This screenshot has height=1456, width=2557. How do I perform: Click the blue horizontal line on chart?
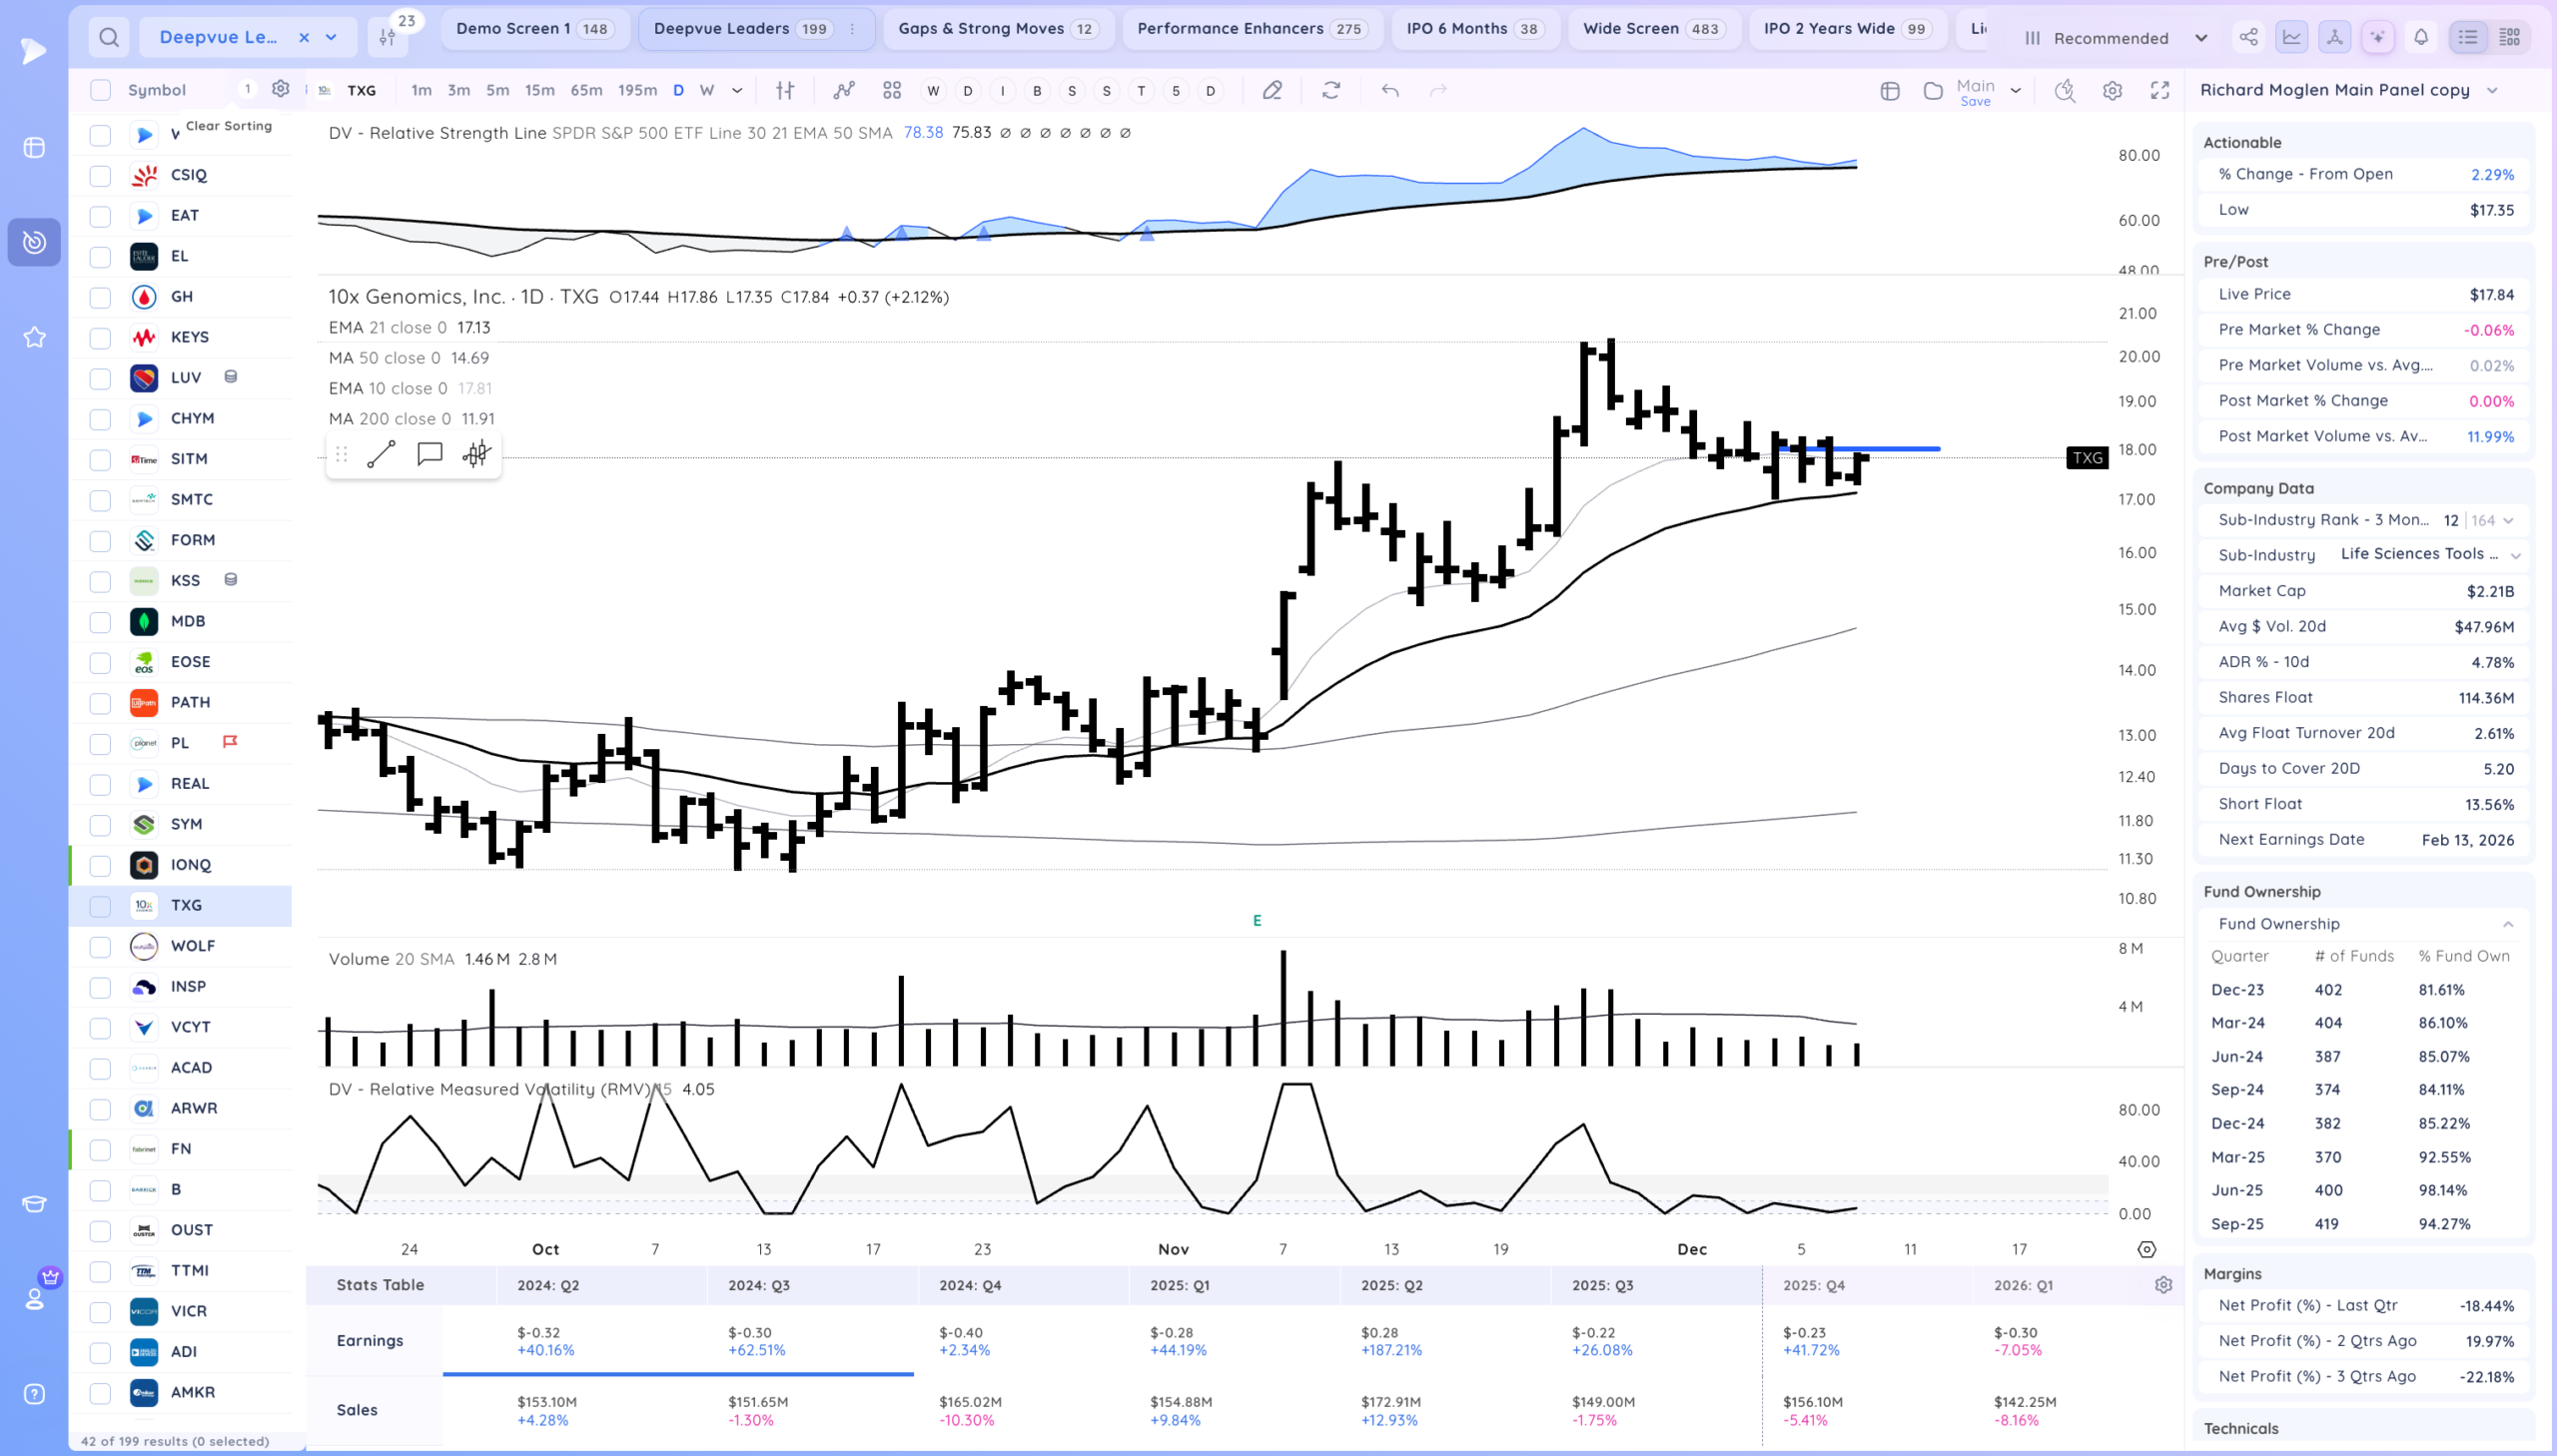click(1900, 449)
